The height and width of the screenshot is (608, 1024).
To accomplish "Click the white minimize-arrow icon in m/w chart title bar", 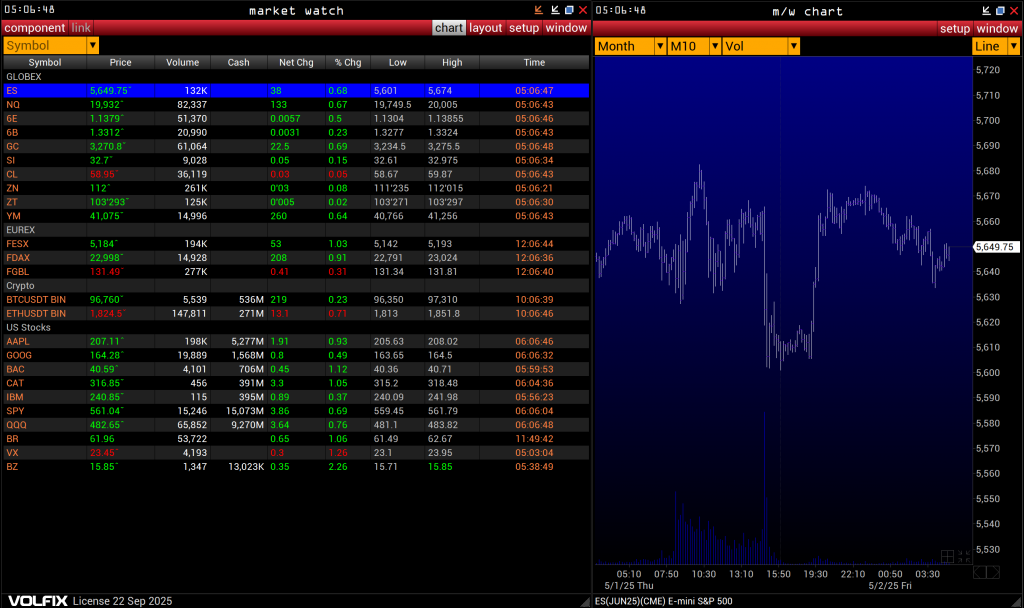I will 986,10.
